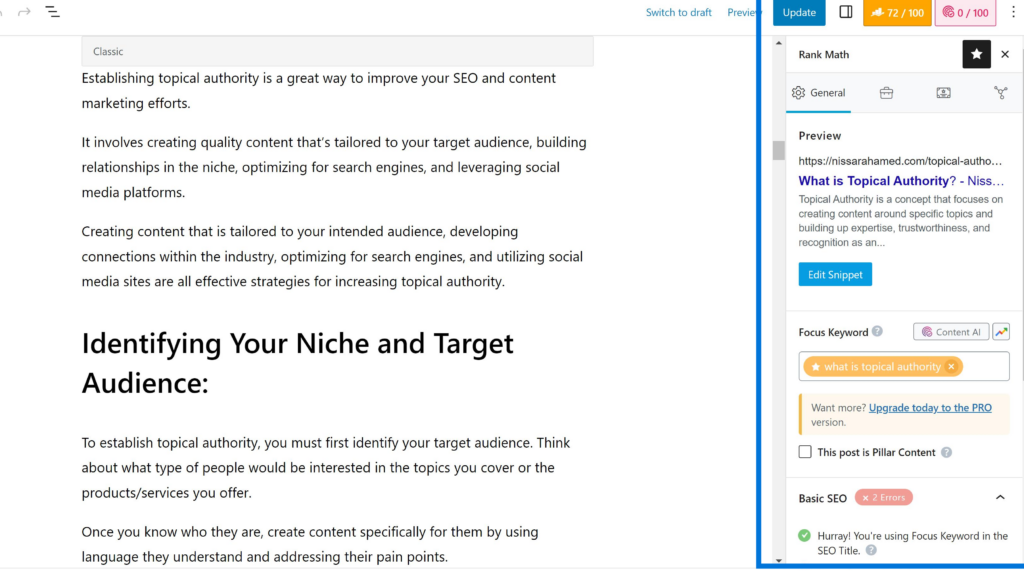
Task: Open the three-dot options menu
Action: 1014,12
